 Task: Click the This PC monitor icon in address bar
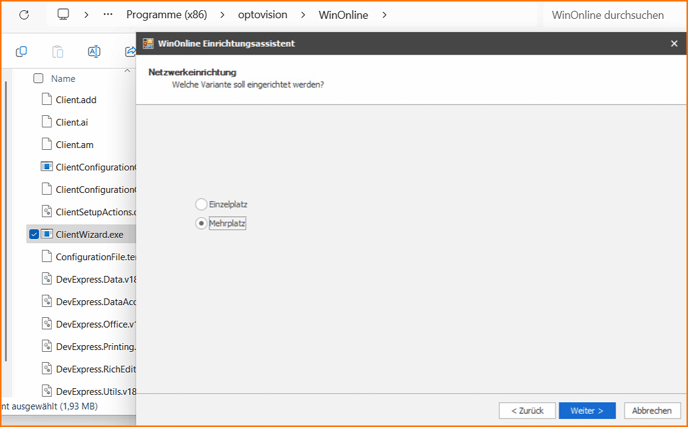click(x=63, y=15)
